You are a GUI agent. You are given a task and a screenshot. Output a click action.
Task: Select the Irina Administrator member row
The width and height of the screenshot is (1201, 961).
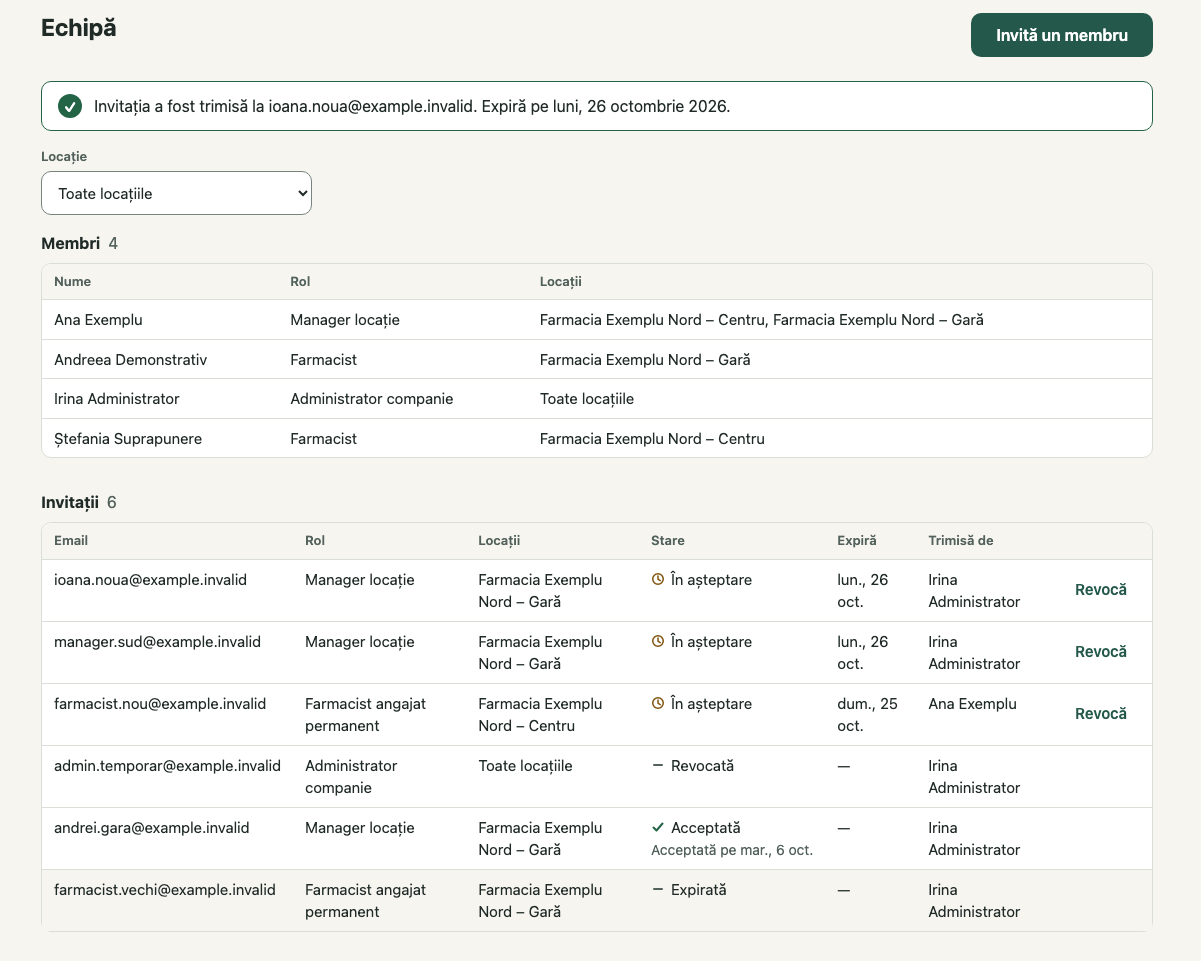[x=597, y=399]
